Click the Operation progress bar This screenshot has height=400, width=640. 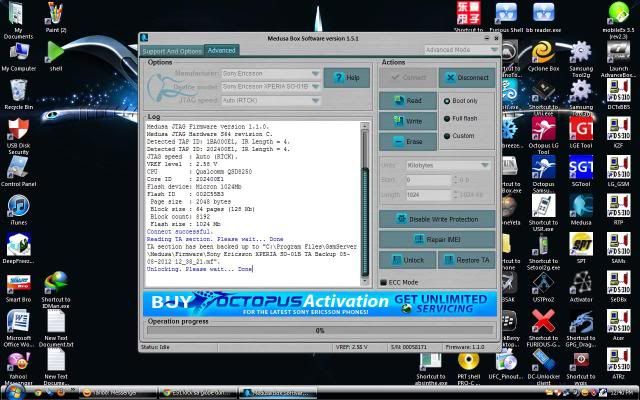[x=320, y=331]
